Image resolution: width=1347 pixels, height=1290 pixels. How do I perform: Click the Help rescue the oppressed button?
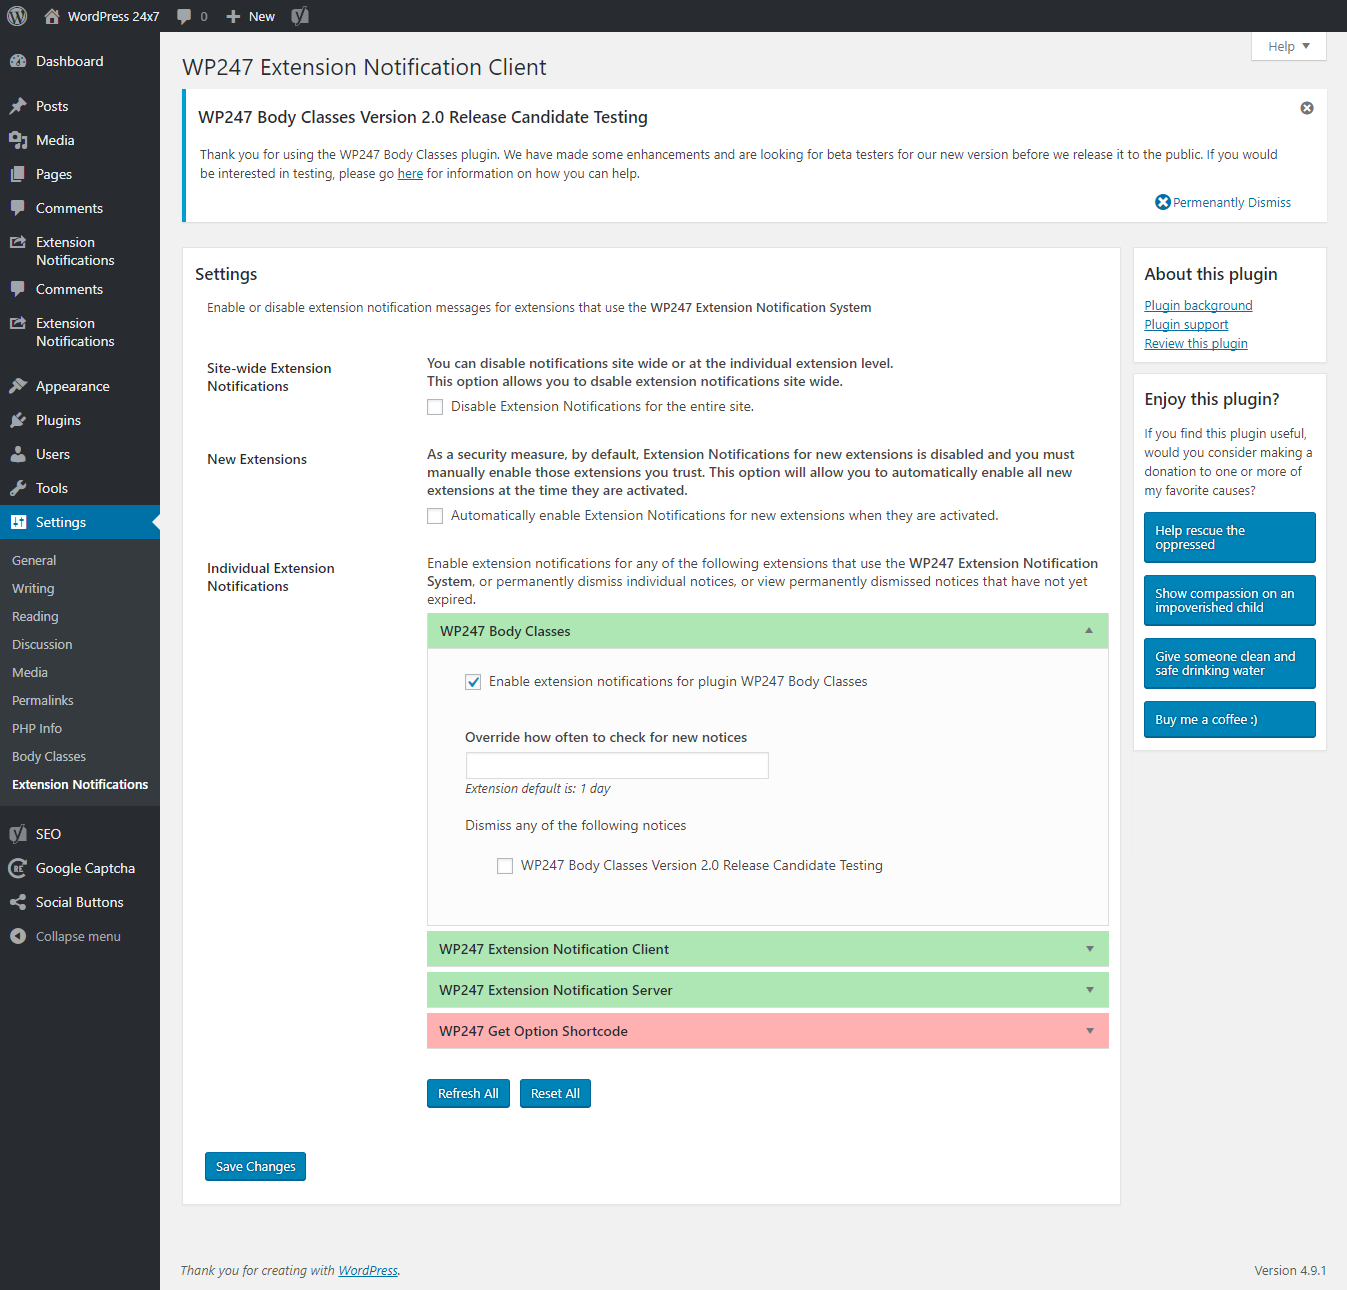[1230, 538]
